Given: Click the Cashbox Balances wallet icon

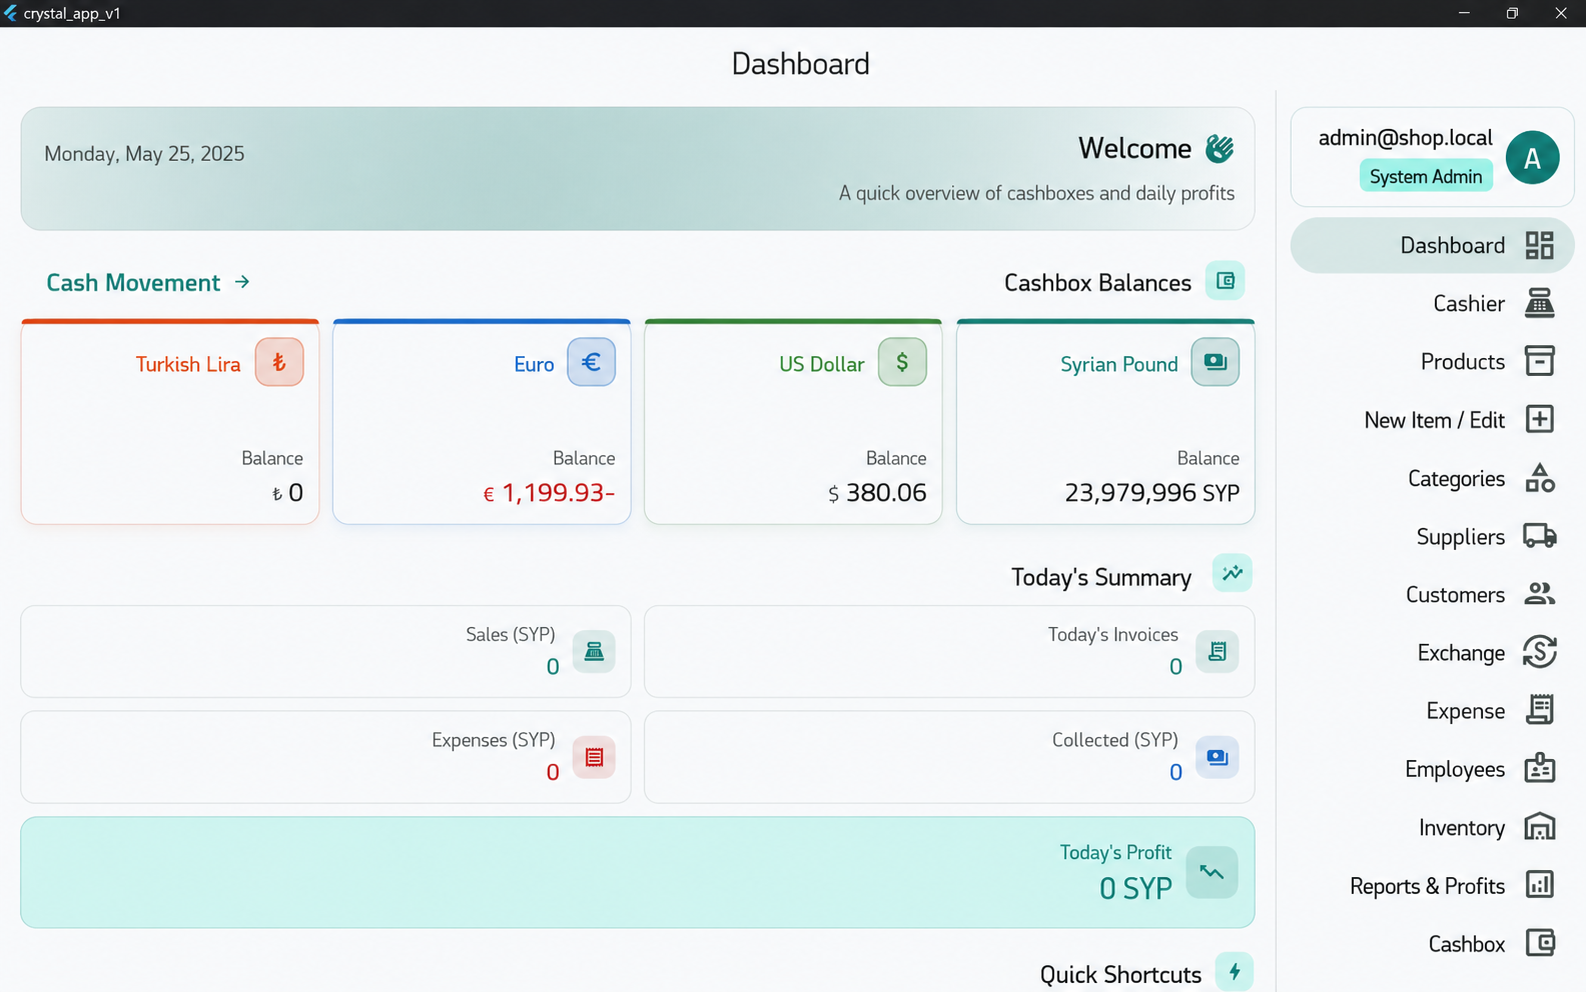Looking at the screenshot, I should pos(1225,281).
